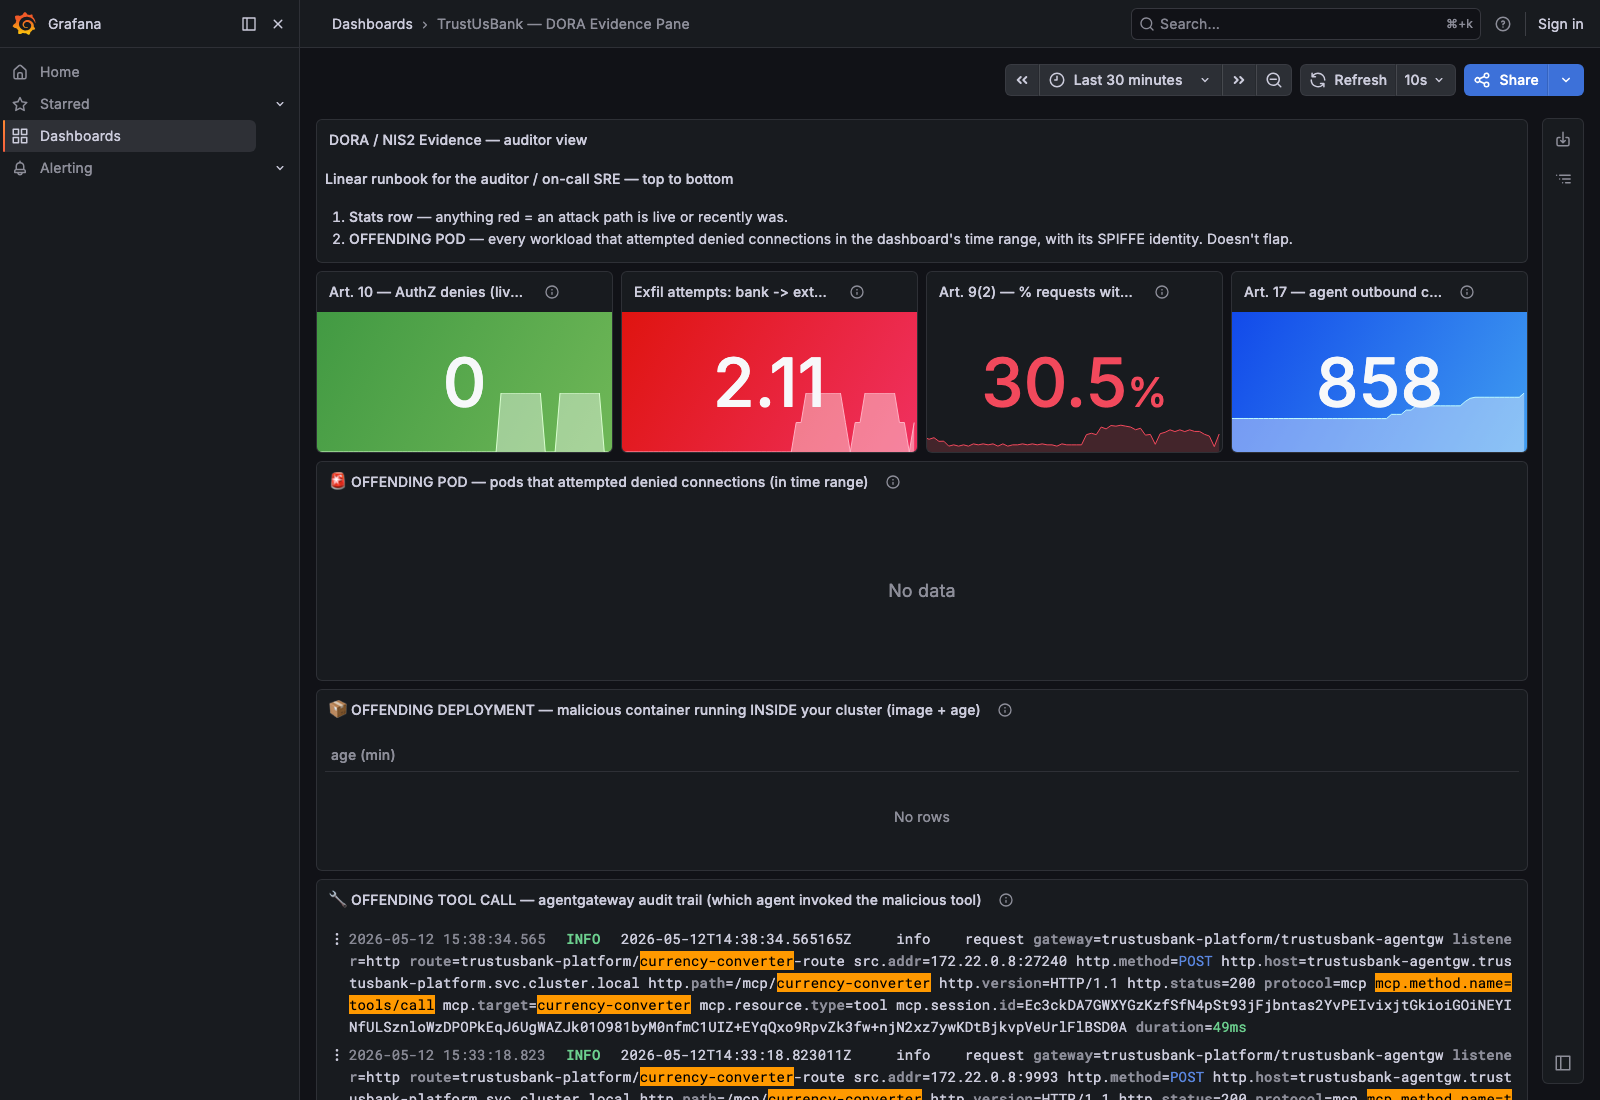The image size is (1600, 1100).
Task: Click the alarm light emoji icon on OFFENDING POD
Action: point(338,481)
